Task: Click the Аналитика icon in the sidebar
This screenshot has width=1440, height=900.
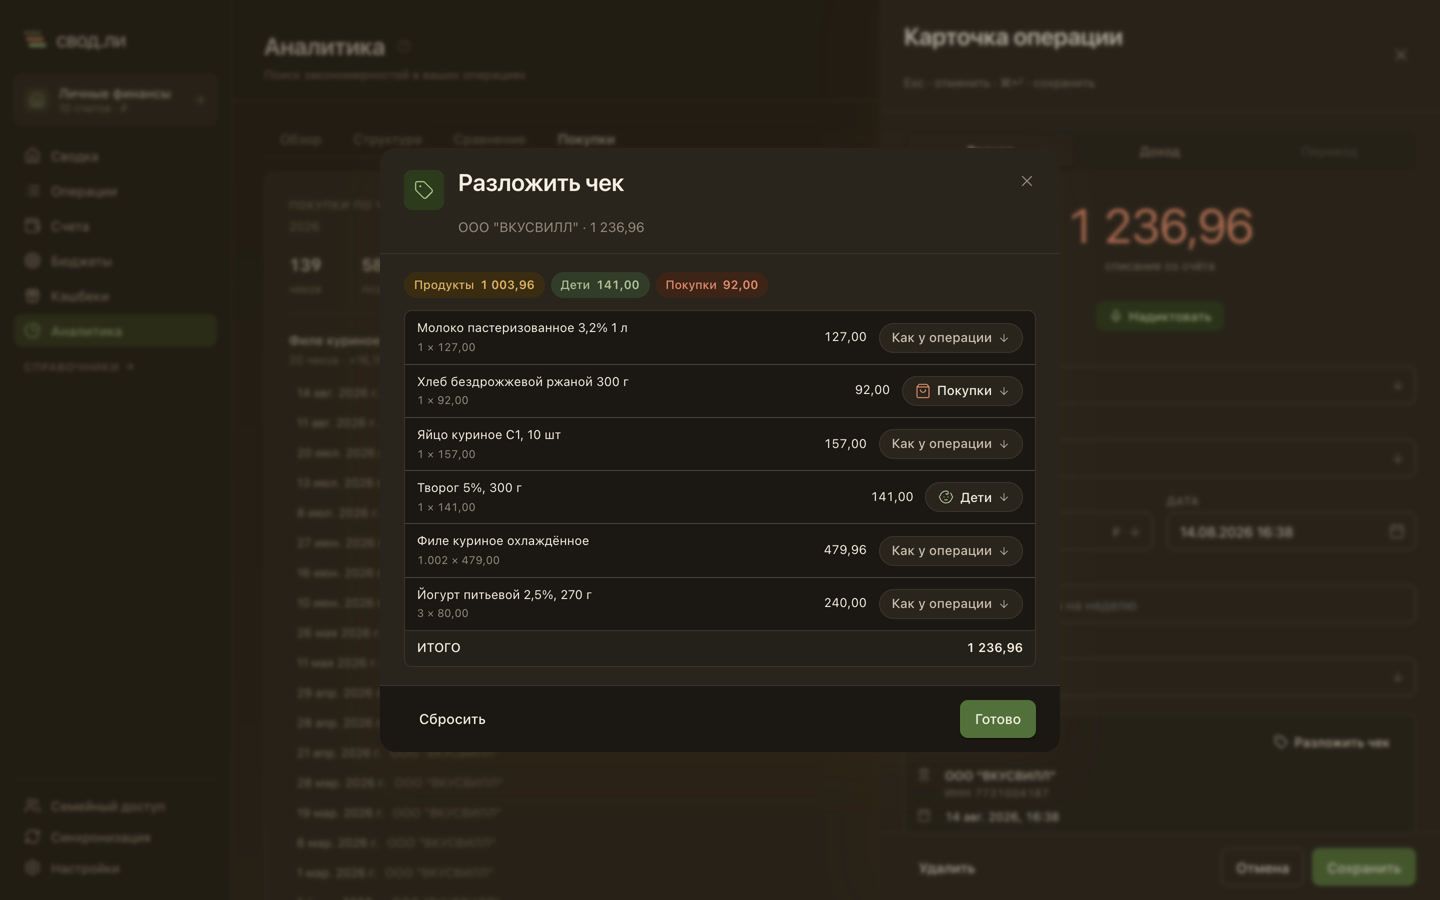Action: pos(32,331)
